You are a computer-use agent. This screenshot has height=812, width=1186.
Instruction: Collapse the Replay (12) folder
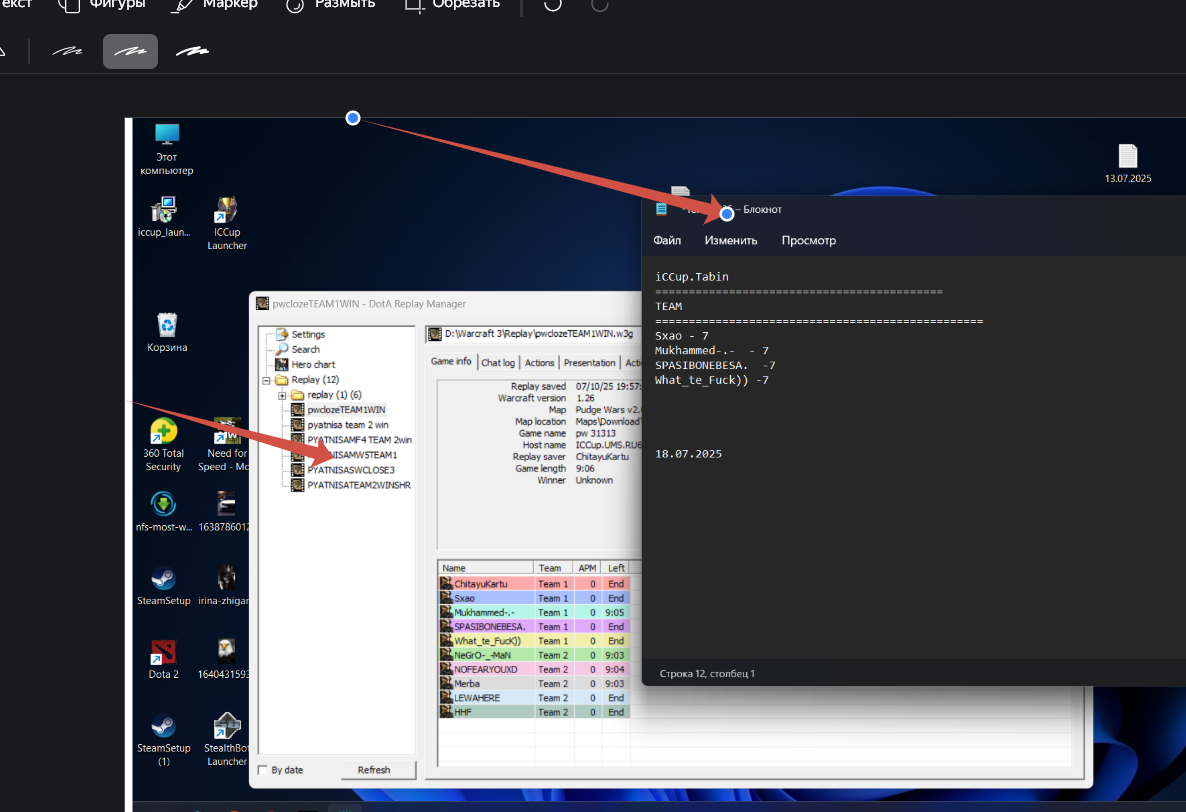[x=266, y=380]
